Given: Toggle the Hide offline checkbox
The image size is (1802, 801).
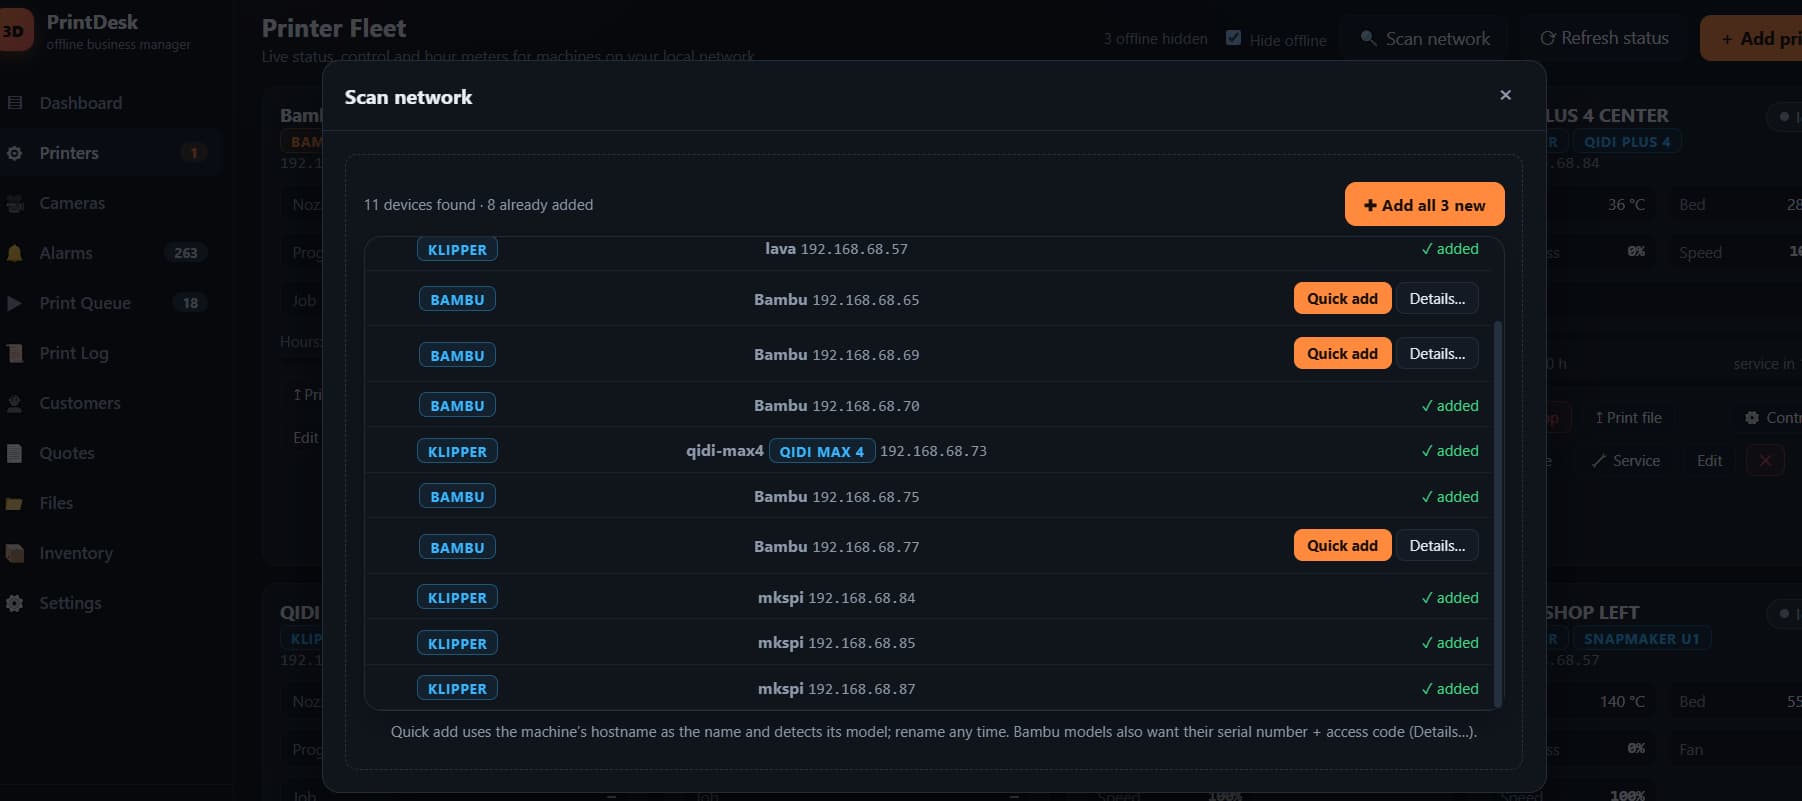Looking at the screenshot, I should tap(1234, 38).
